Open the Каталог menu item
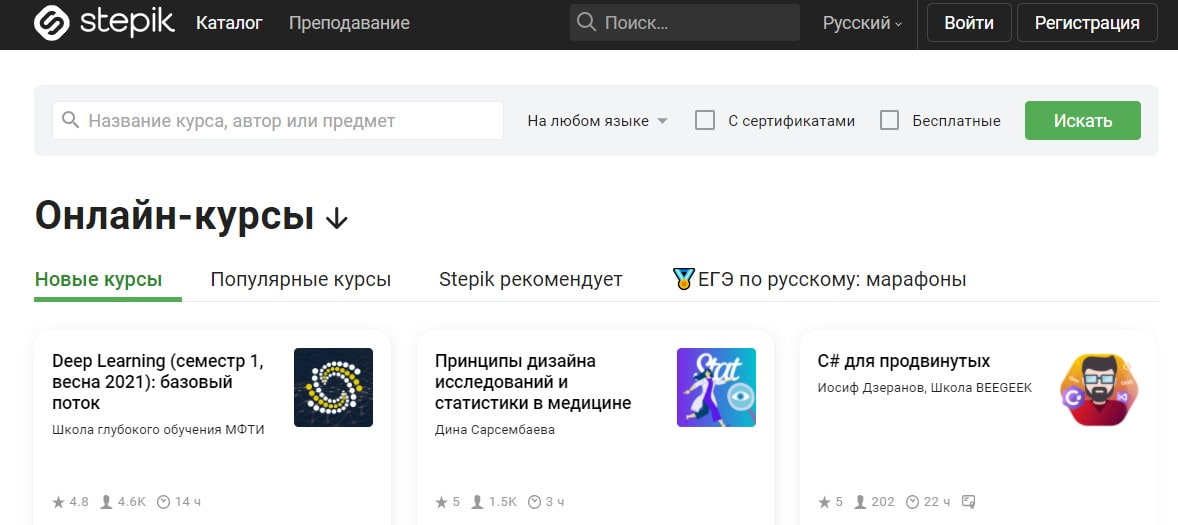This screenshot has height=525, width=1178. 229,23
